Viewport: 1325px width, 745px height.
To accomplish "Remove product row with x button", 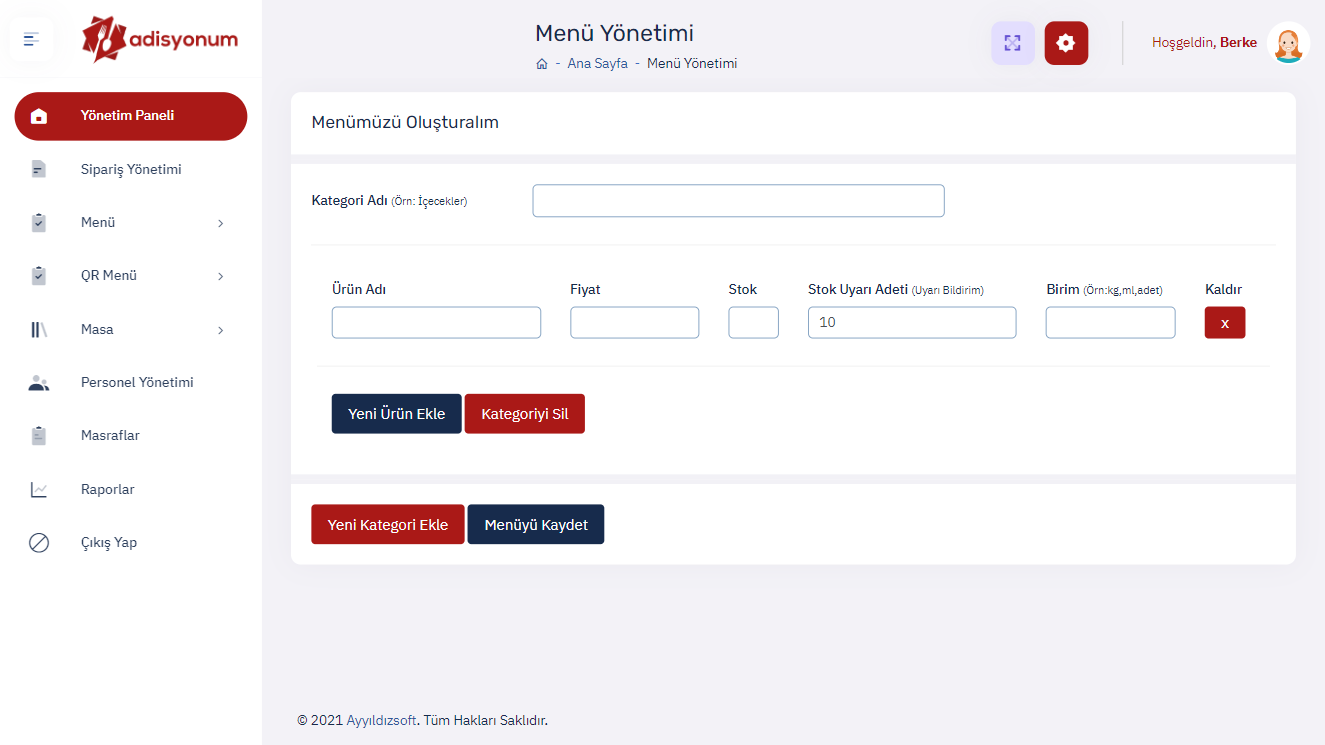I will [x=1225, y=323].
